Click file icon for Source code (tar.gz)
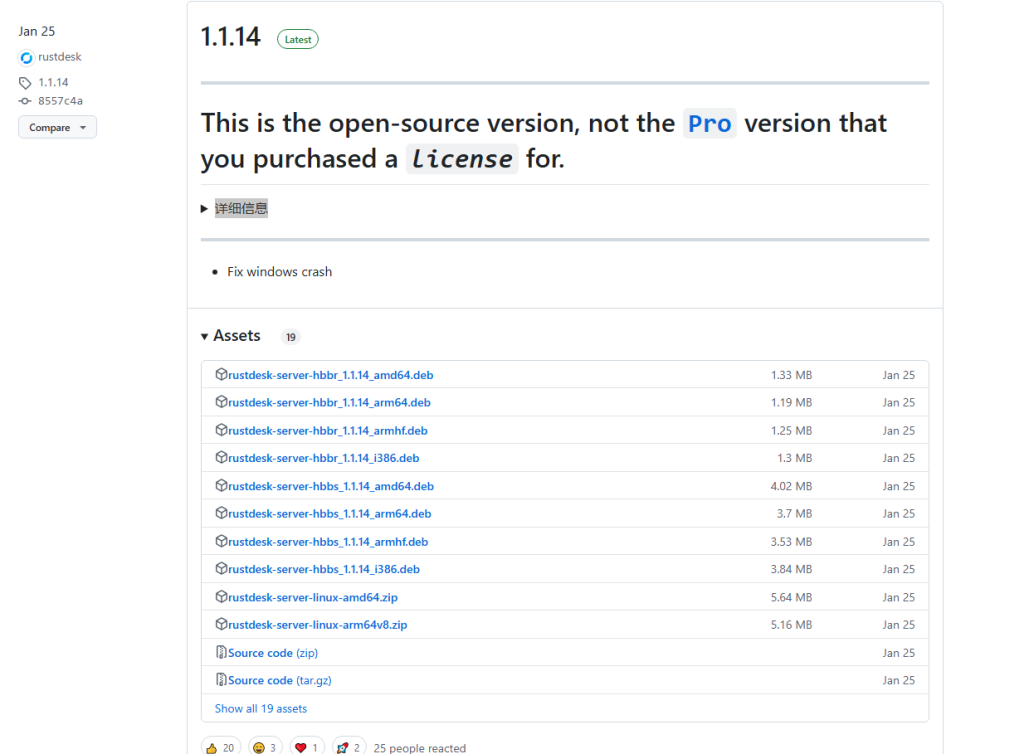Screen dimensions: 1024x754 click(x=221, y=680)
